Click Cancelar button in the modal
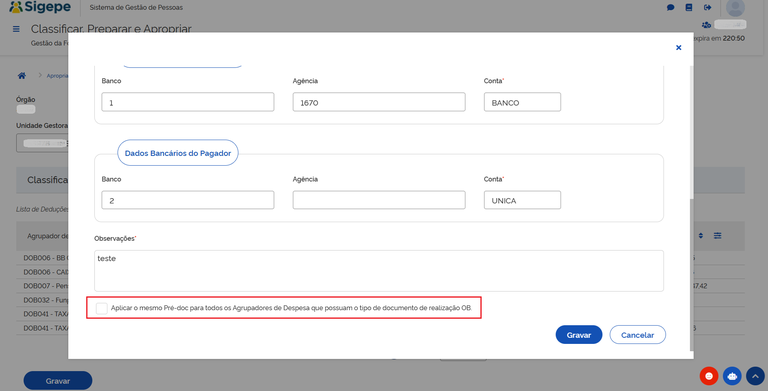Viewport: 768px width, 391px height. [x=637, y=335]
